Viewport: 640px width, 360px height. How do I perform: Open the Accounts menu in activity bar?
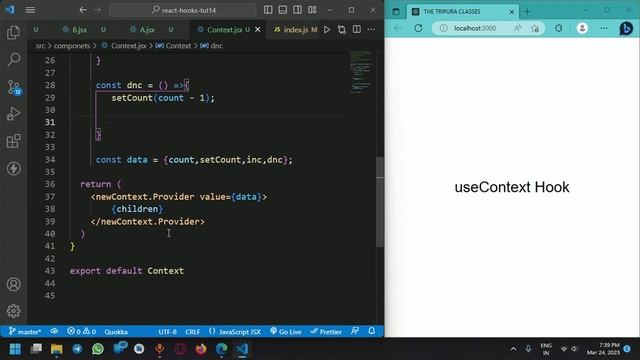pyautogui.click(x=13, y=284)
